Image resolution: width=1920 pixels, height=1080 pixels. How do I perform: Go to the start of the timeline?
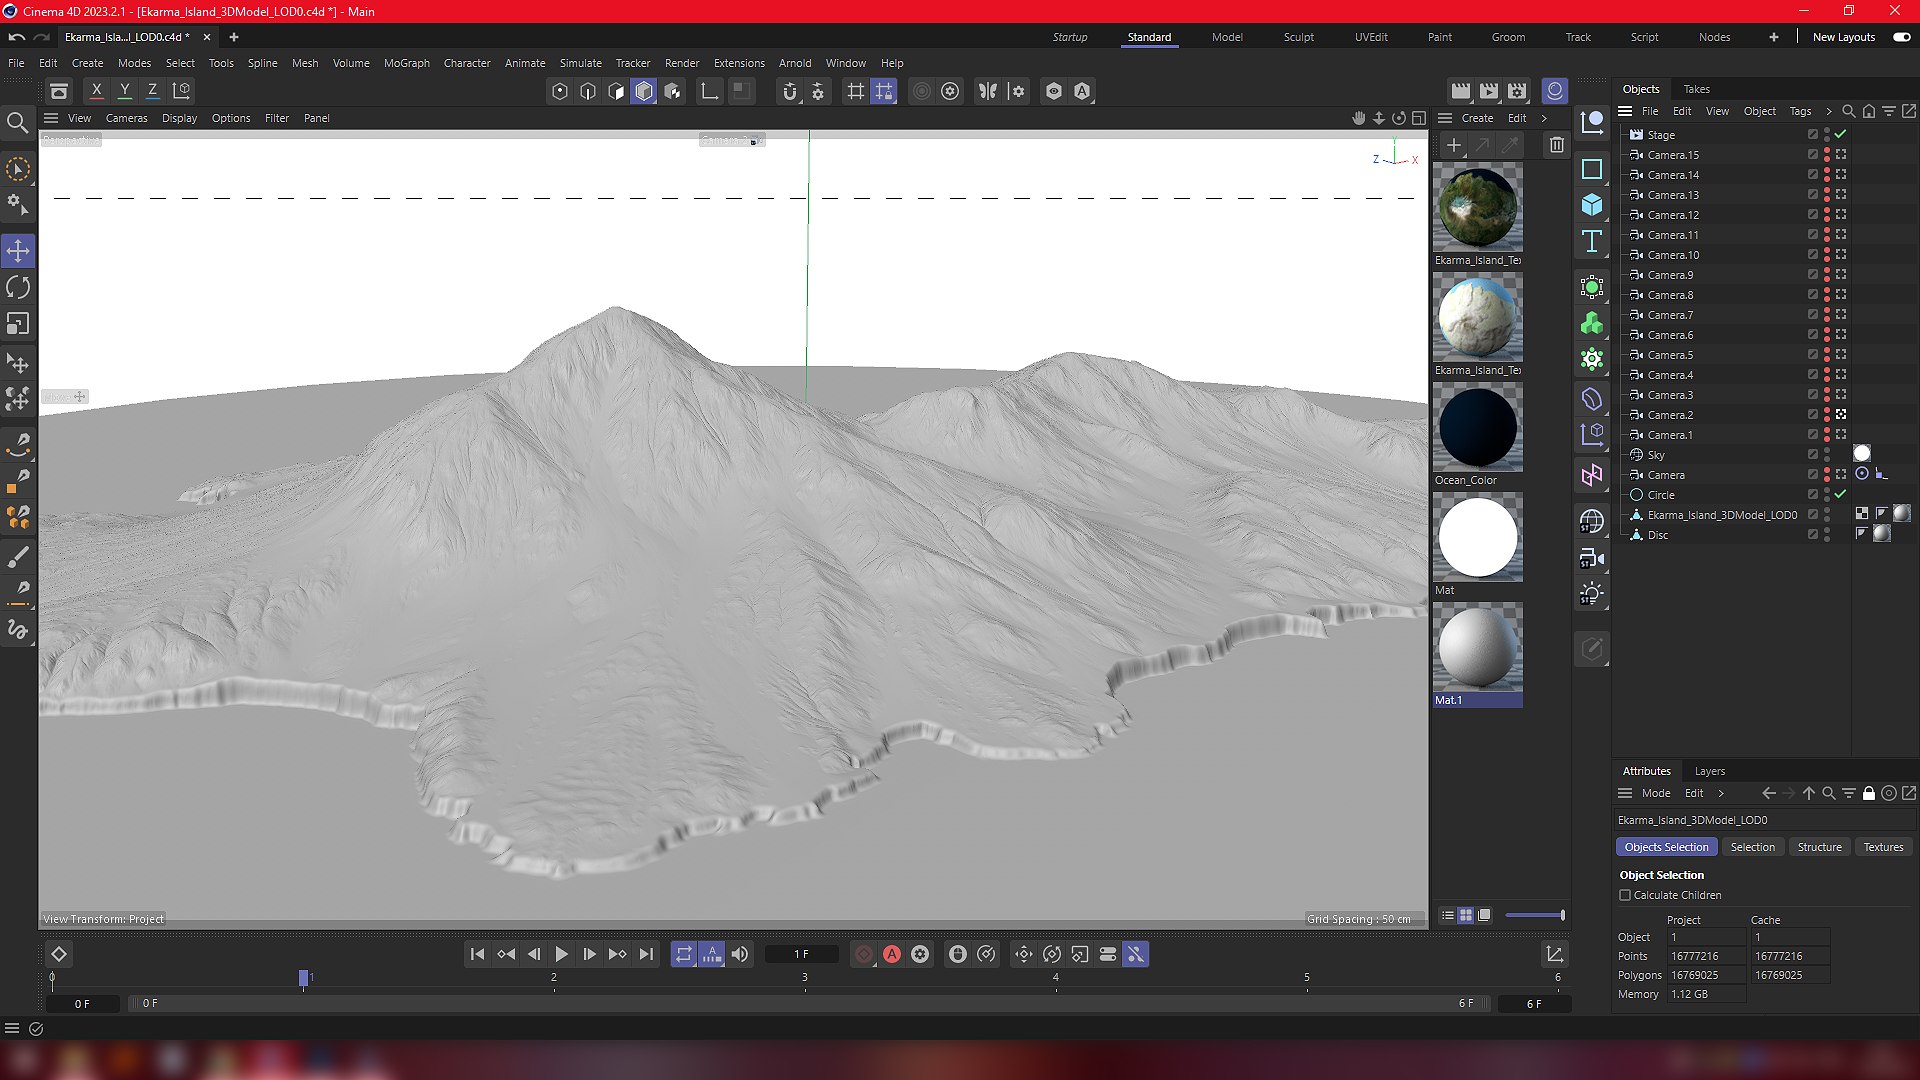coord(477,954)
